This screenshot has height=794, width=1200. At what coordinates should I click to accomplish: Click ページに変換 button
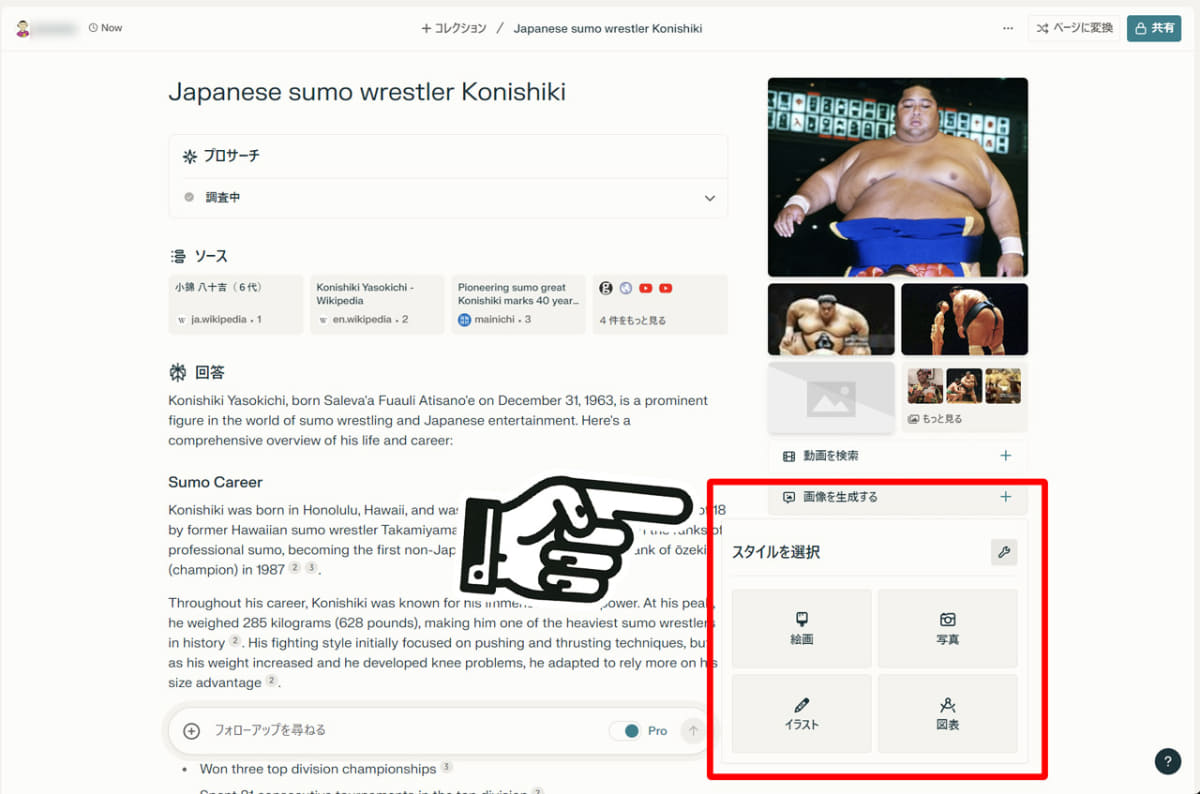[1074, 28]
